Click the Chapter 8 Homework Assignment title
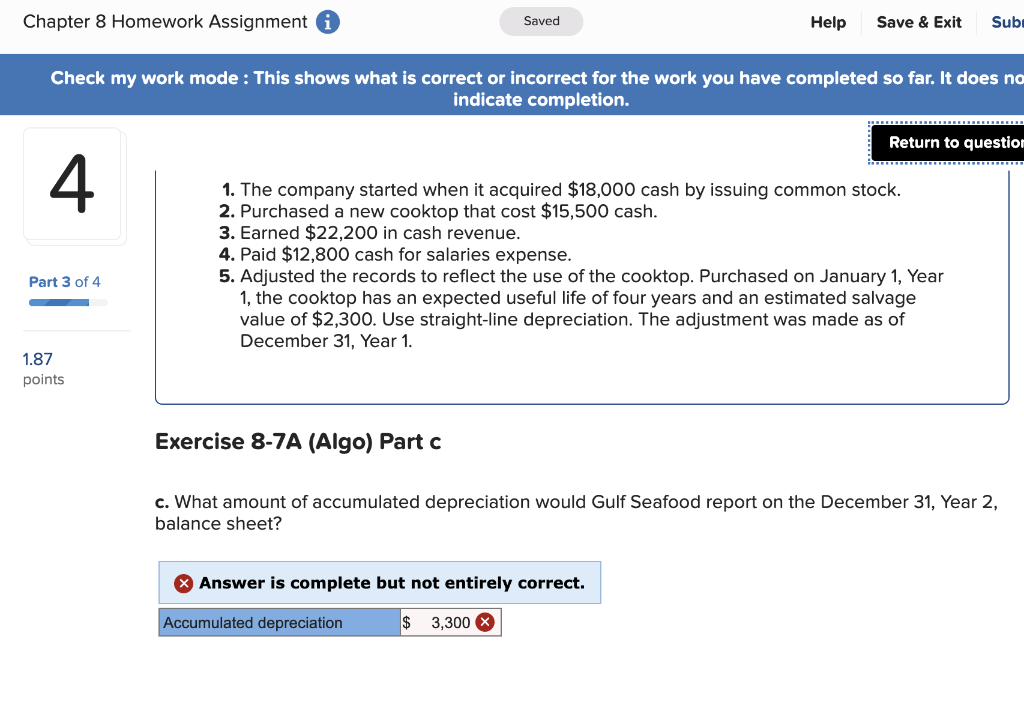The height and width of the screenshot is (705, 1024). [163, 21]
